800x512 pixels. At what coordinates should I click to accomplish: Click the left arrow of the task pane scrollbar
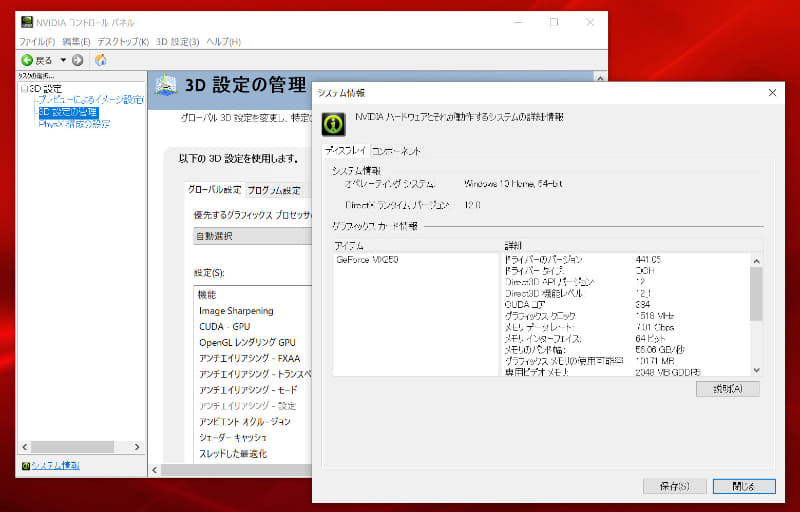tap(24, 447)
